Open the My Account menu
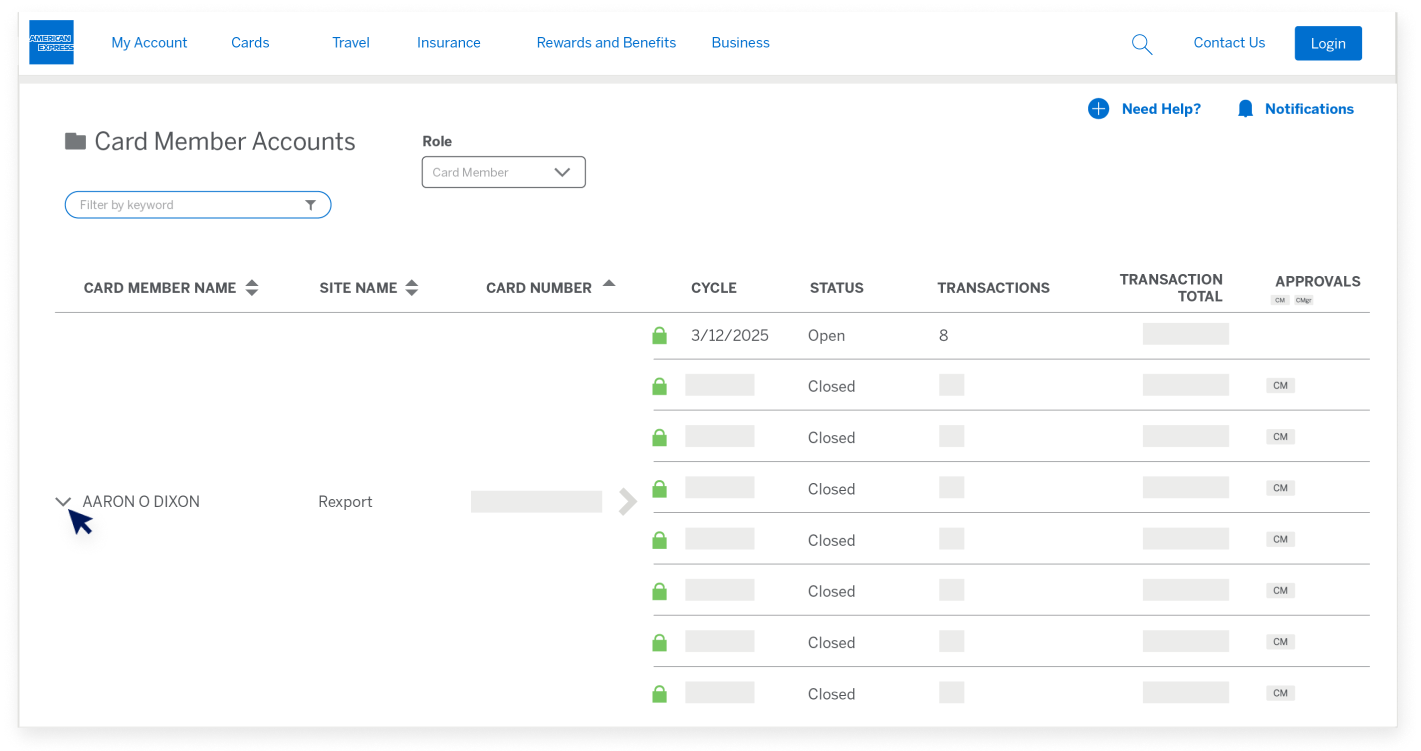 tap(149, 43)
